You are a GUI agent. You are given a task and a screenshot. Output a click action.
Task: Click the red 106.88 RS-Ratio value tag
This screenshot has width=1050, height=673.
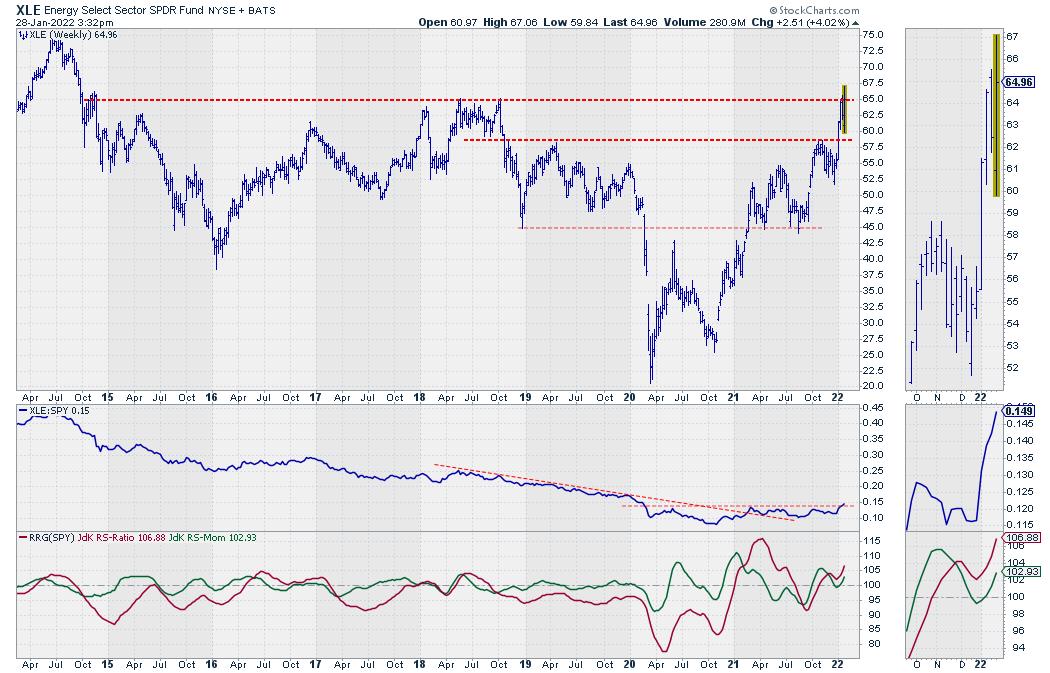[x=1018, y=537]
